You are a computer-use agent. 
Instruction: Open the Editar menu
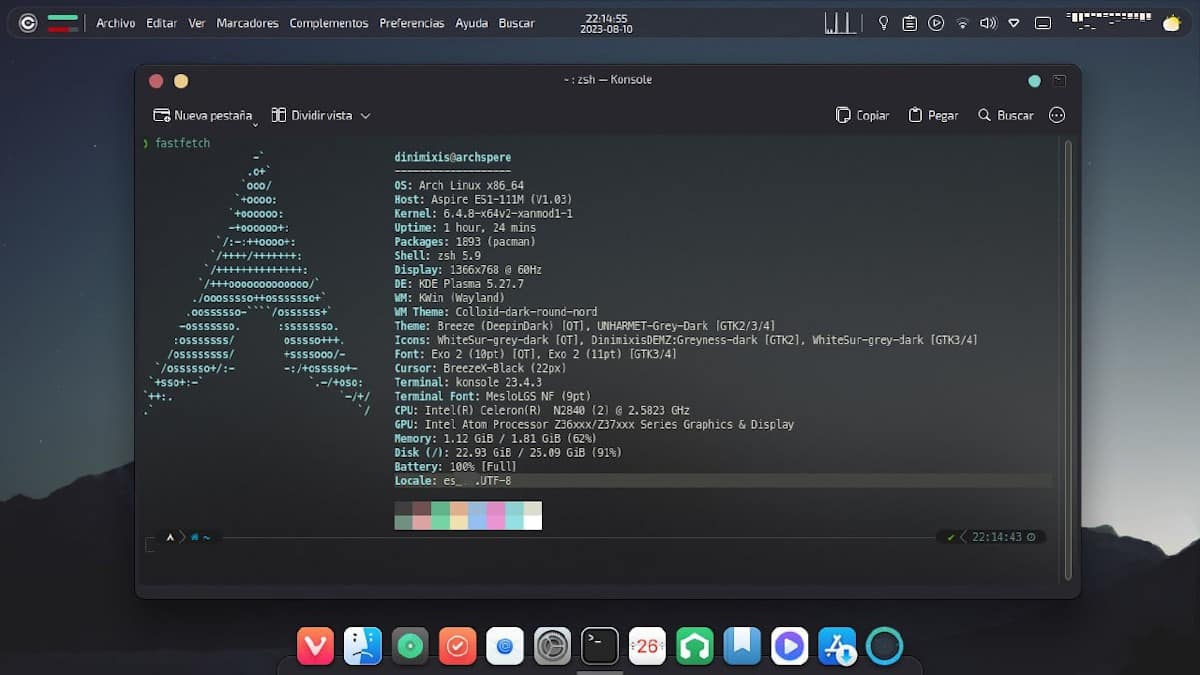coord(162,23)
